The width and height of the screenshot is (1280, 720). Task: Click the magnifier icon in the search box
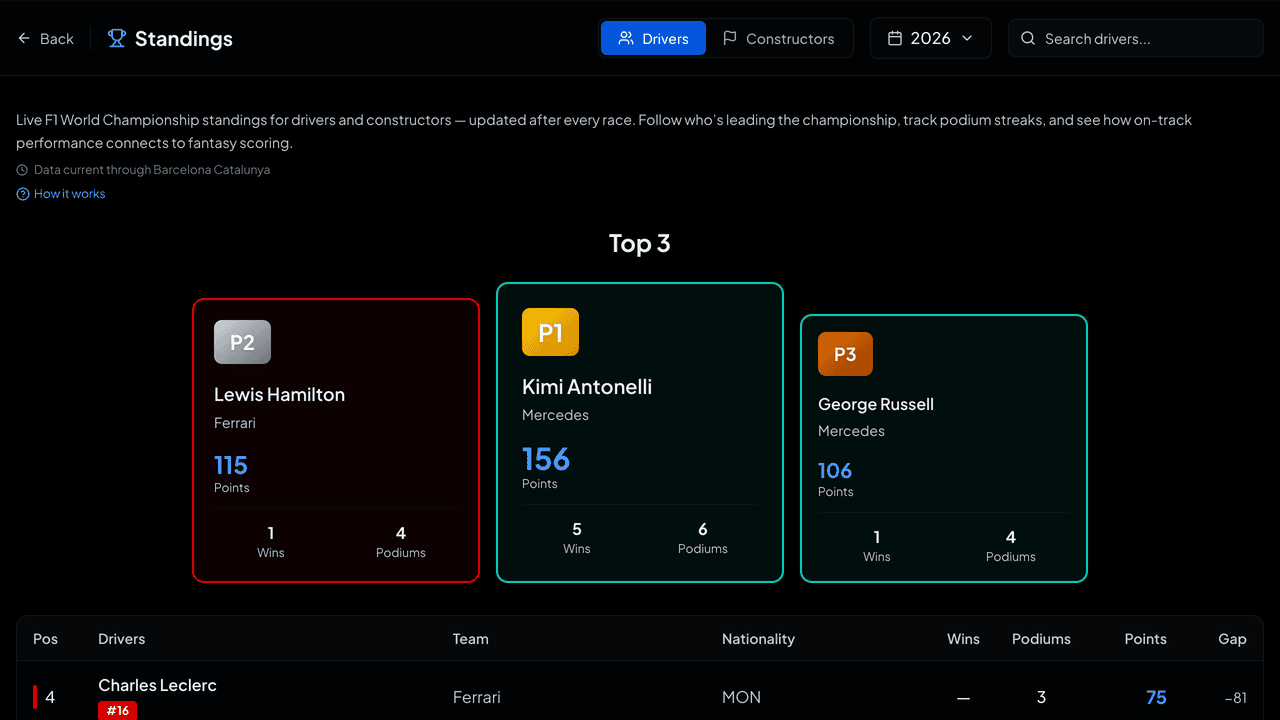(x=1028, y=39)
